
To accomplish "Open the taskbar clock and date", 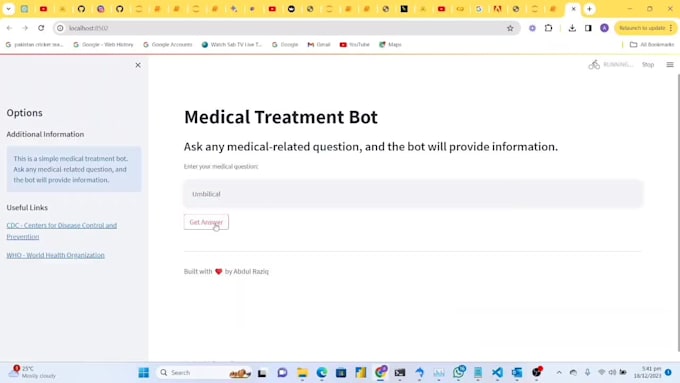I will pyautogui.click(x=647, y=373).
